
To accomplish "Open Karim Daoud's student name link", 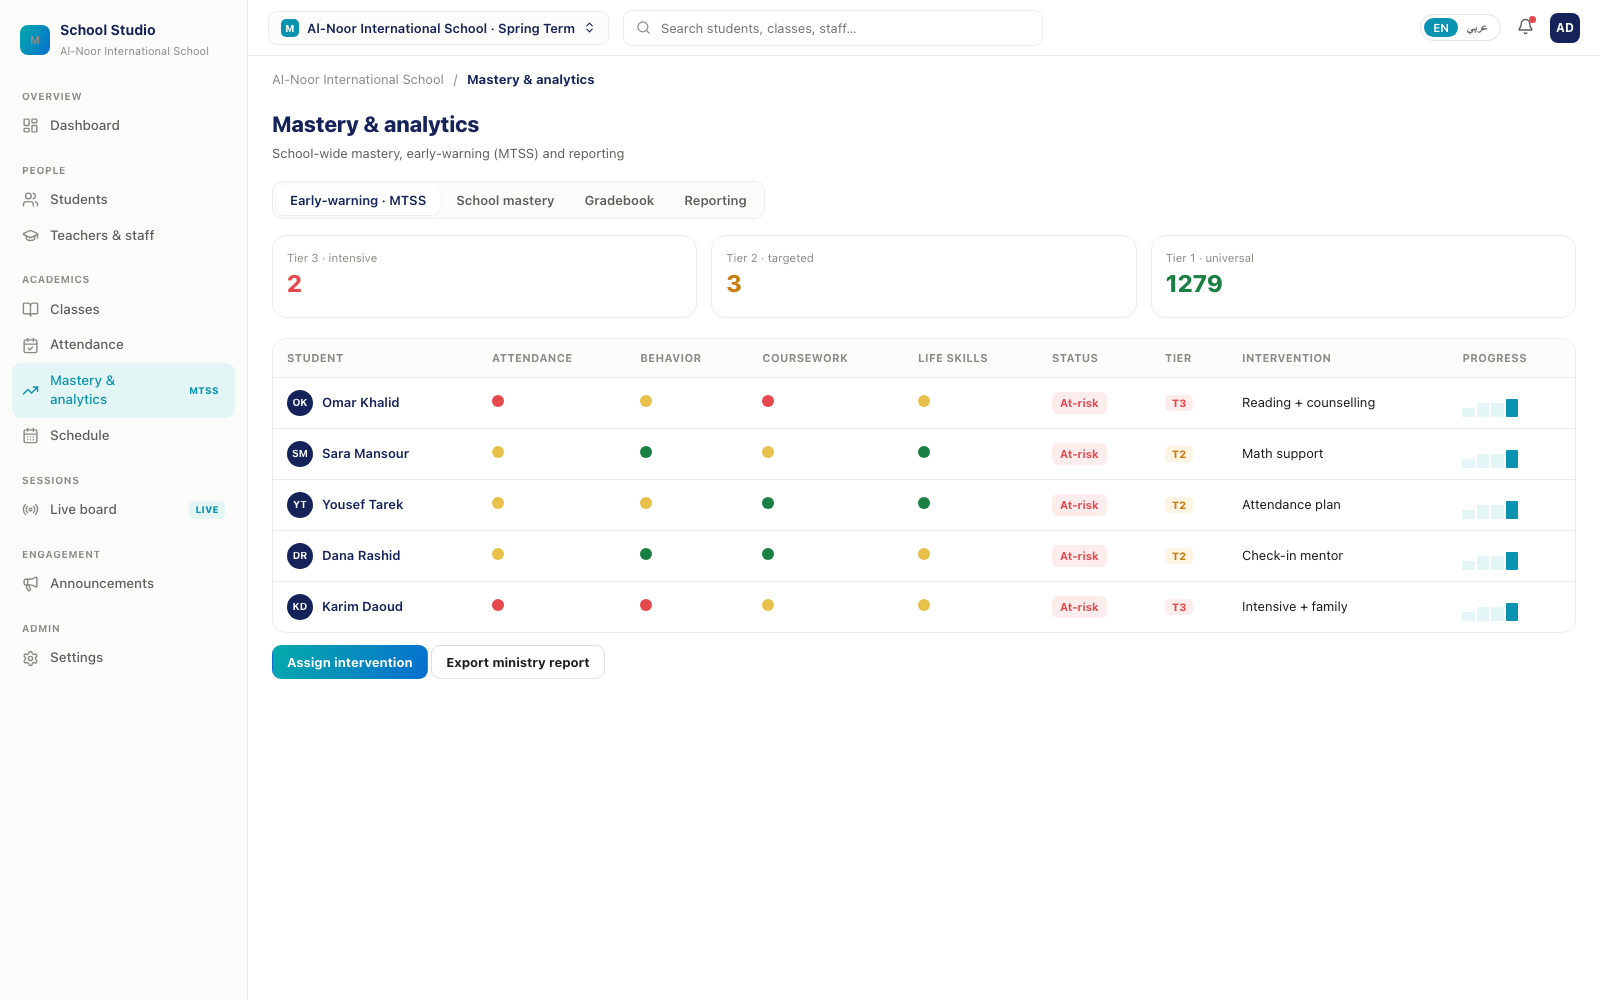I will click(x=362, y=607).
